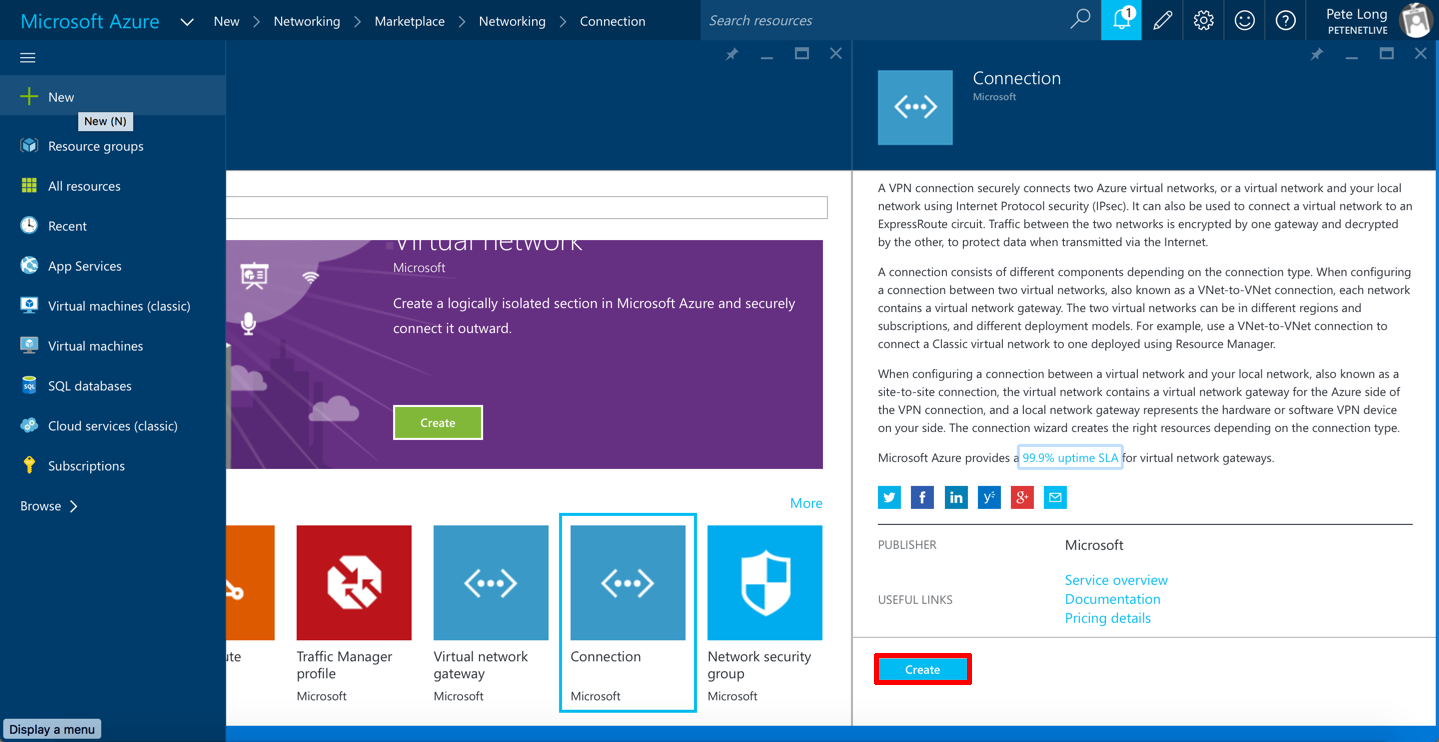Click the Virtual network gateway tile image
The width and height of the screenshot is (1439, 742).
coord(491,583)
